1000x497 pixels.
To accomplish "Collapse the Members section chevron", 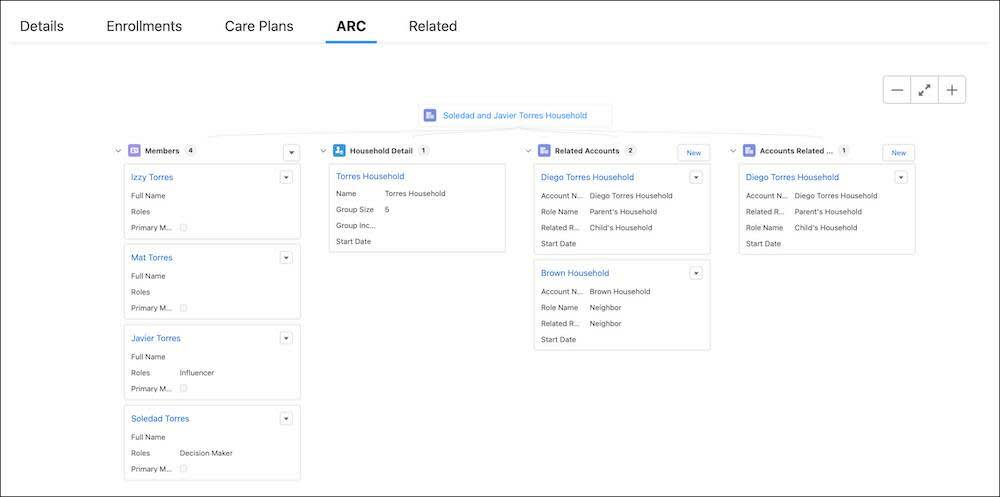I will pyautogui.click(x=118, y=151).
